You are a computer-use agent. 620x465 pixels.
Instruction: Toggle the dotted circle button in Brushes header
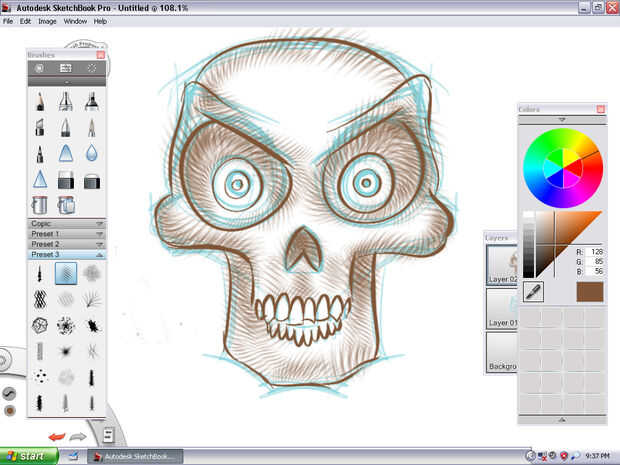tap(92, 68)
